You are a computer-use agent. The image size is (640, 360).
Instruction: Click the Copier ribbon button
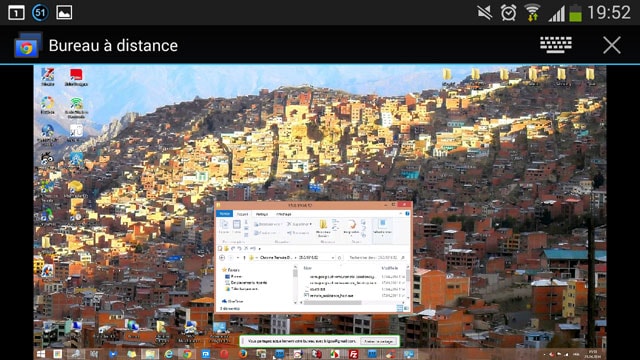(x=224, y=227)
